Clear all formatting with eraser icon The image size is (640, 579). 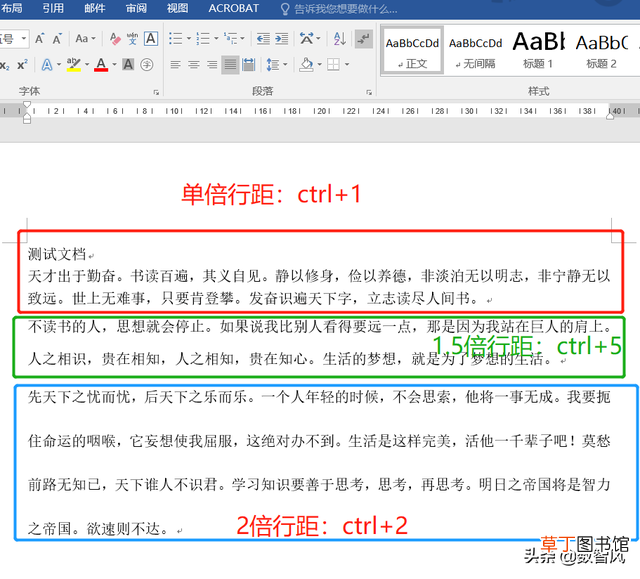tap(115, 39)
